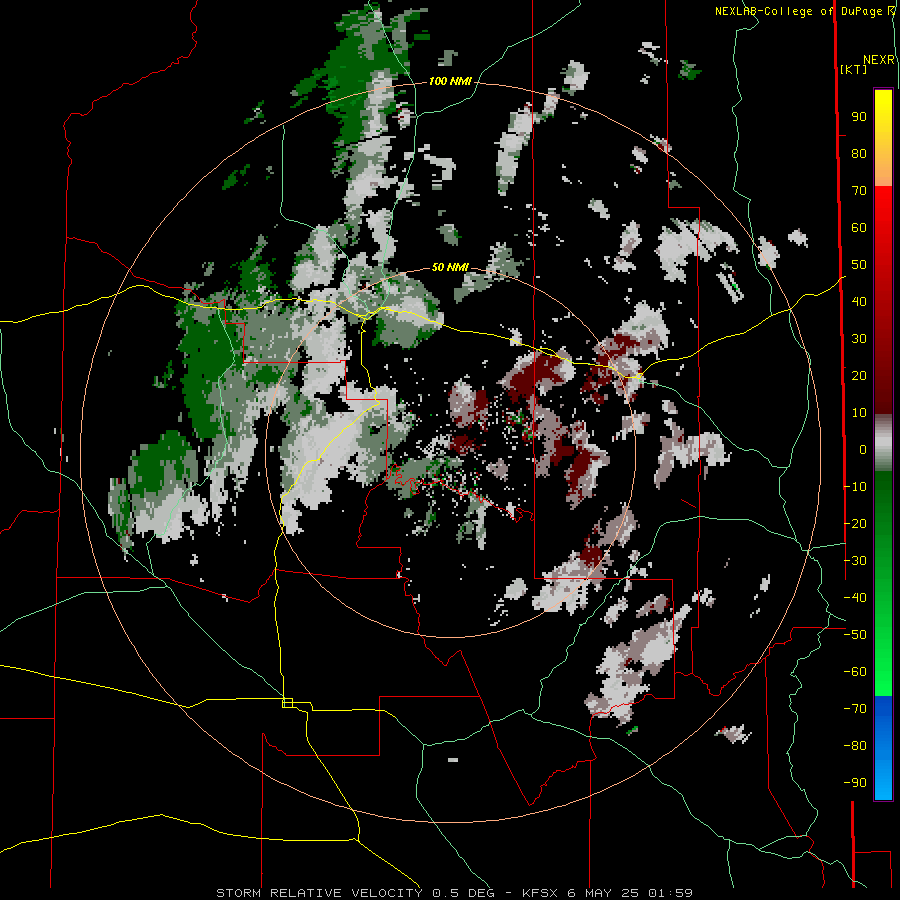The width and height of the screenshot is (900, 900).
Task: Click the 50 value on the velocity scale
Action: pyautogui.click(x=859, y=265)
